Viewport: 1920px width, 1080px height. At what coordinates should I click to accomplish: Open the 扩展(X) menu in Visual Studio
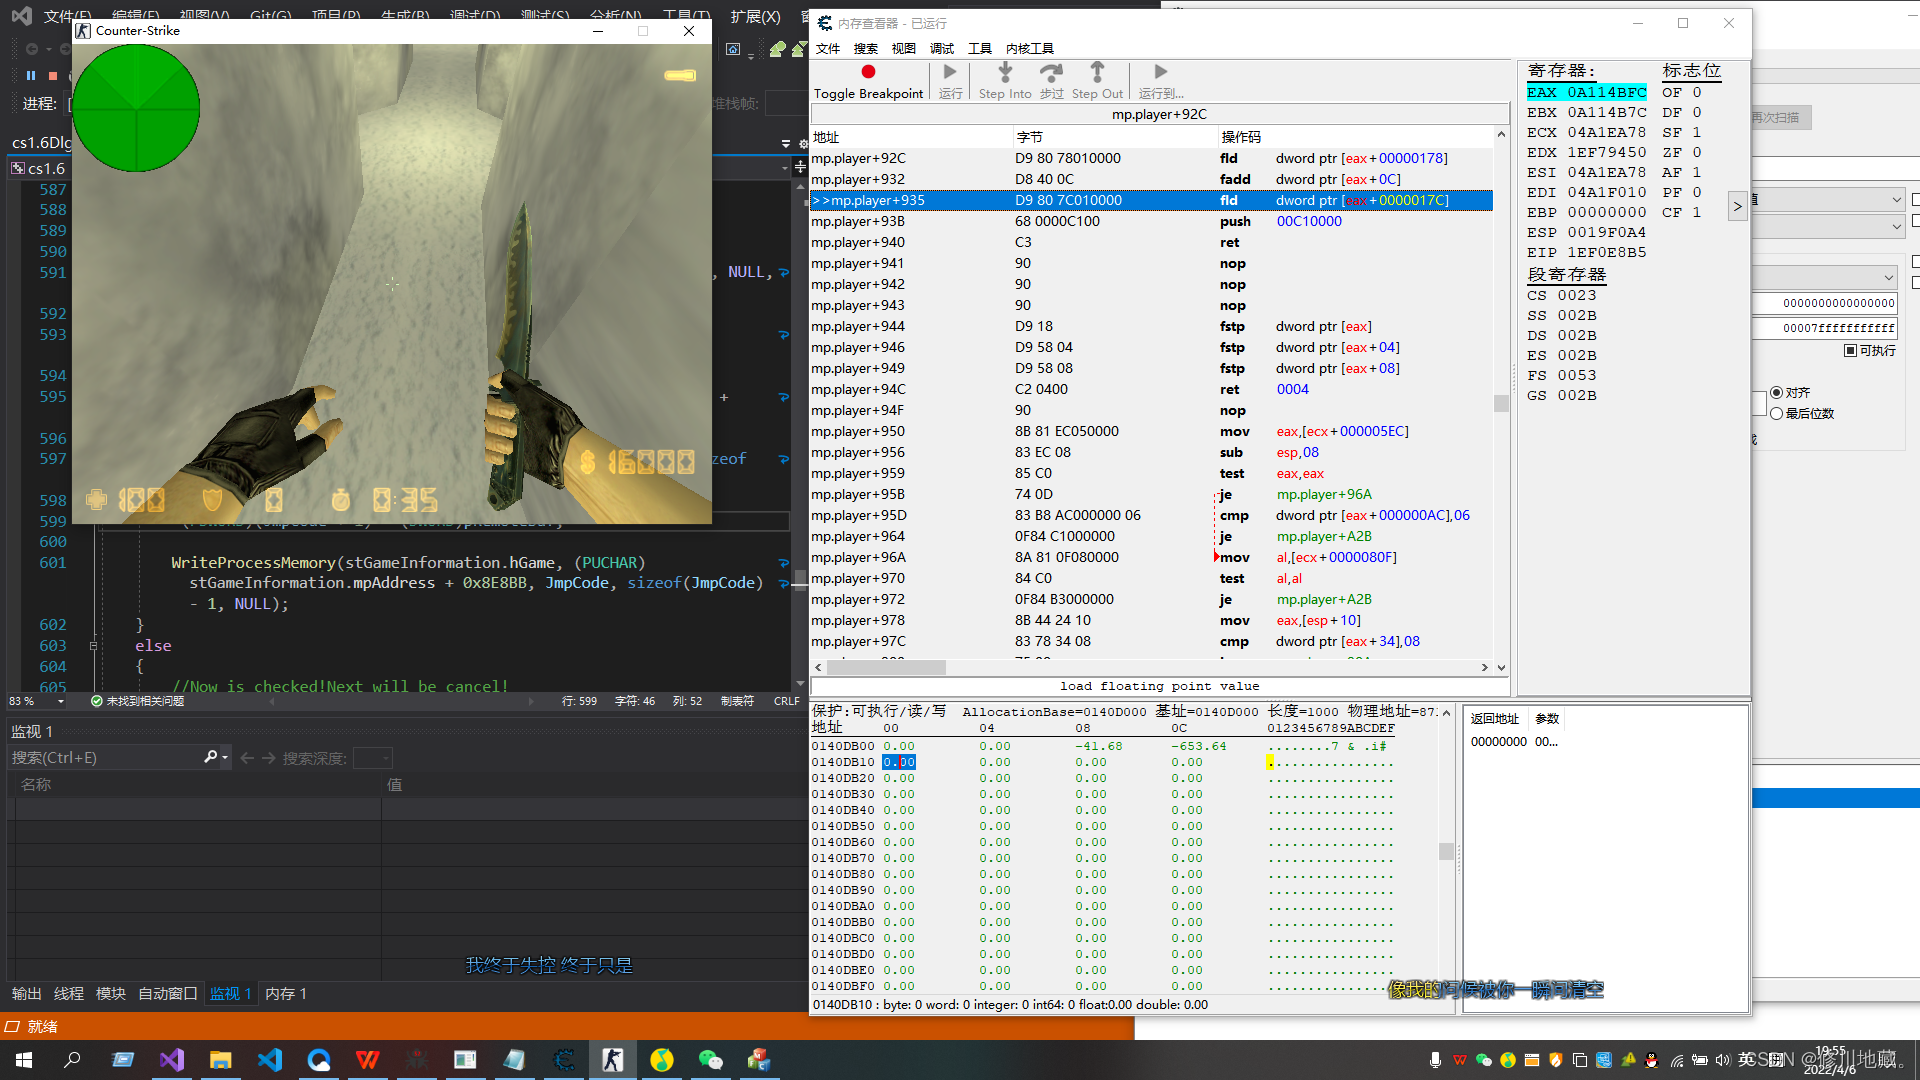coord(755,16)
